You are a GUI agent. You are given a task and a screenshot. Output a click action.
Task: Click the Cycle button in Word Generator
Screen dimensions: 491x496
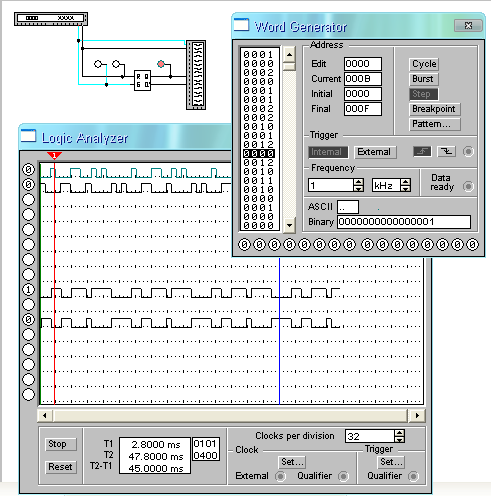point(424,64)
